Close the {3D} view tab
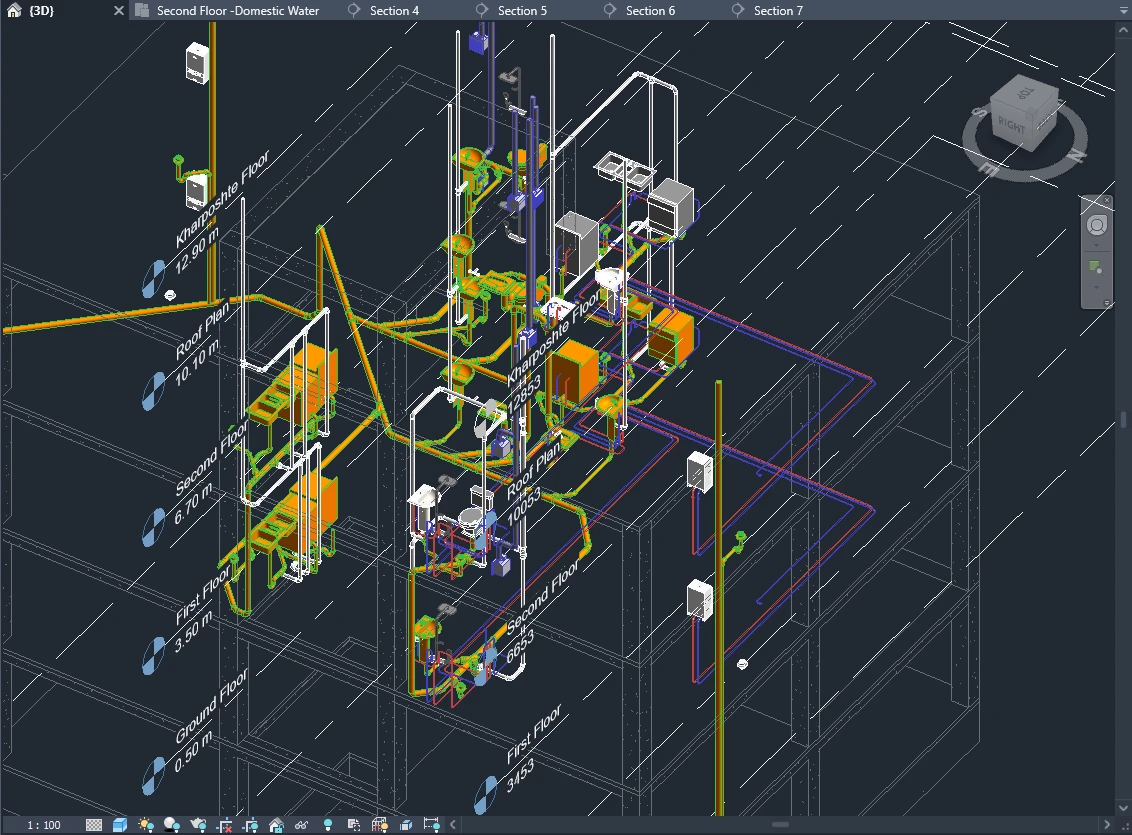 (119, 11)
